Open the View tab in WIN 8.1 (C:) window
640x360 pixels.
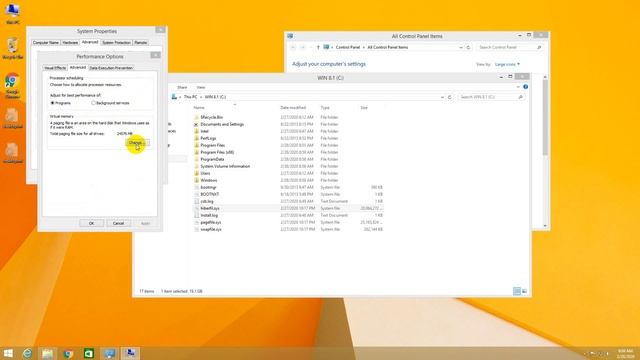(x=201, y=87)
